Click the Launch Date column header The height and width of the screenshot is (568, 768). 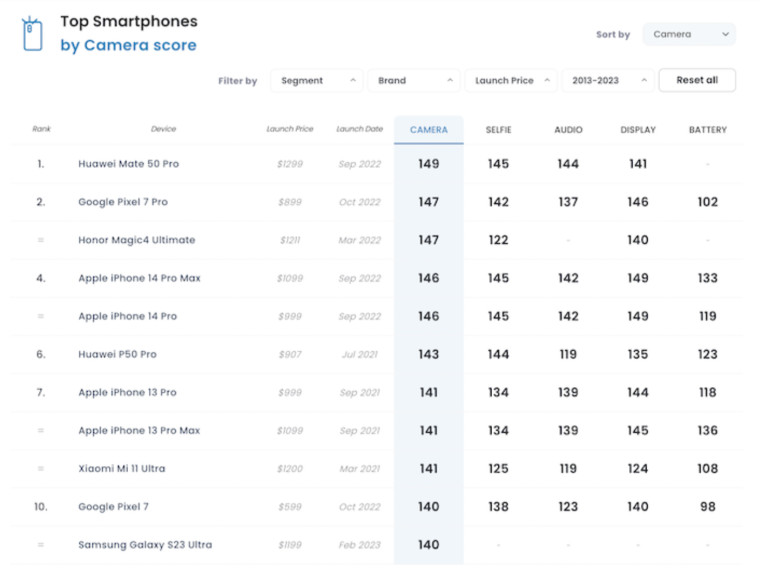(x=359, y=129)
